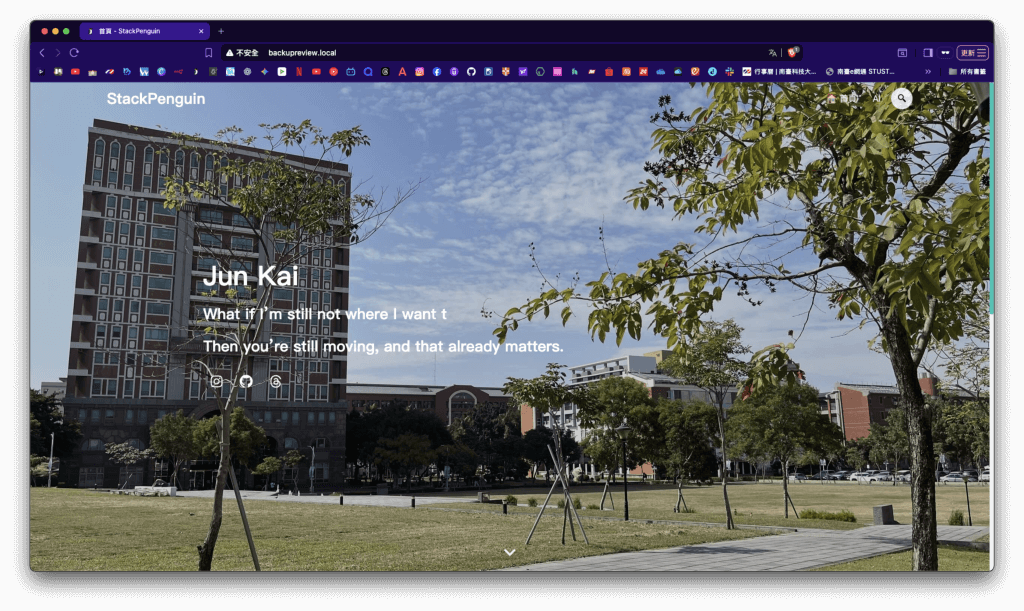Open the Netflix bookmark icon

click(299, 71)
